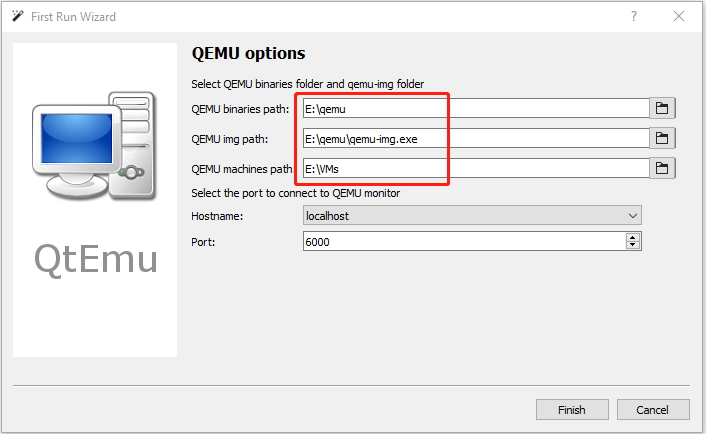
Task: Click the Finish button
Action: coord(572,410)
